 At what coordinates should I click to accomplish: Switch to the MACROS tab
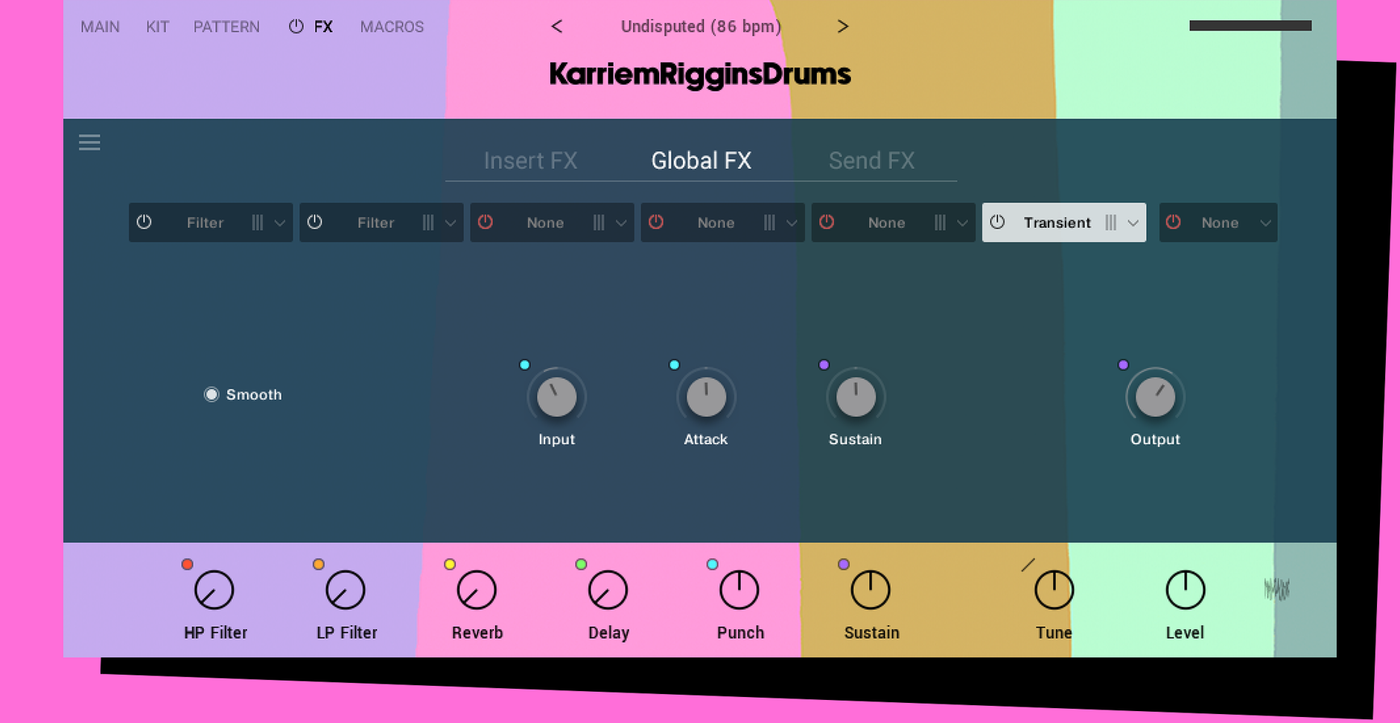click(392, 27)
